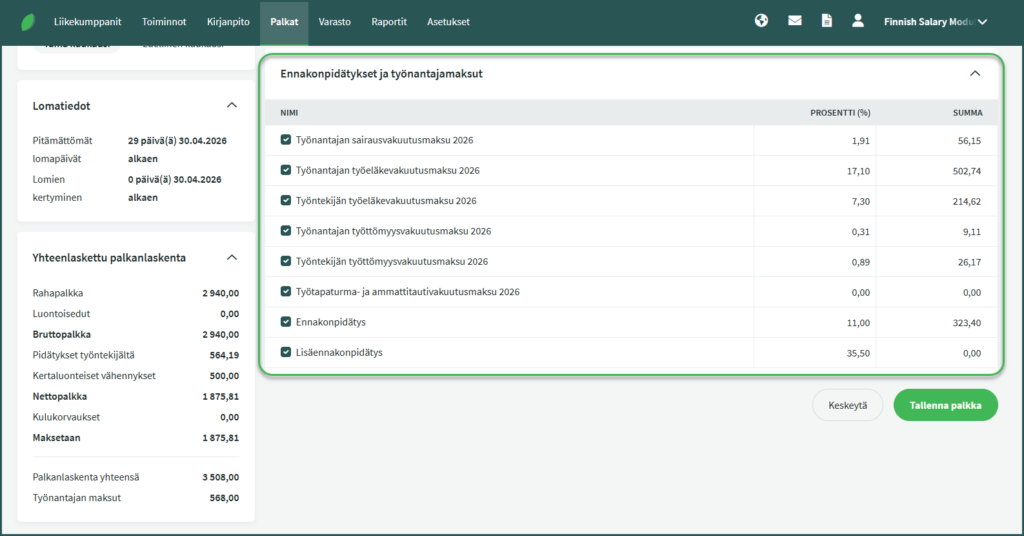Open the user profile icon
The width and height of the screenshot is (1024, 536).
tap(857, 21)
